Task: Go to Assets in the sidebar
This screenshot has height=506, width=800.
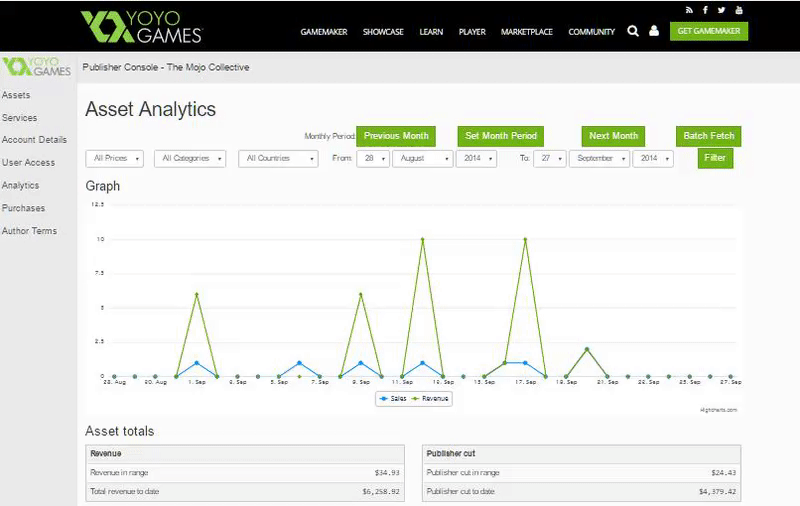Action: click(x=16, y=95)
